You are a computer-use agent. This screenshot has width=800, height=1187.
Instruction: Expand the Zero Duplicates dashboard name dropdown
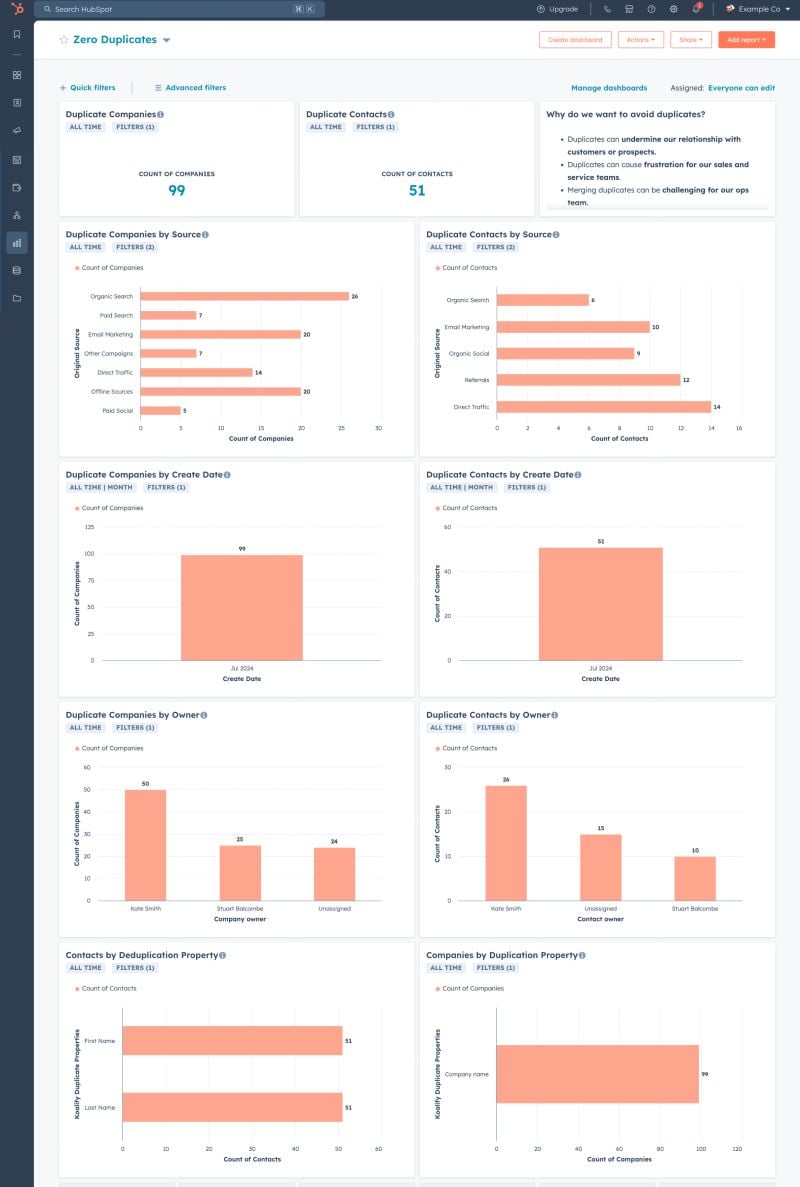pos(166,39)
